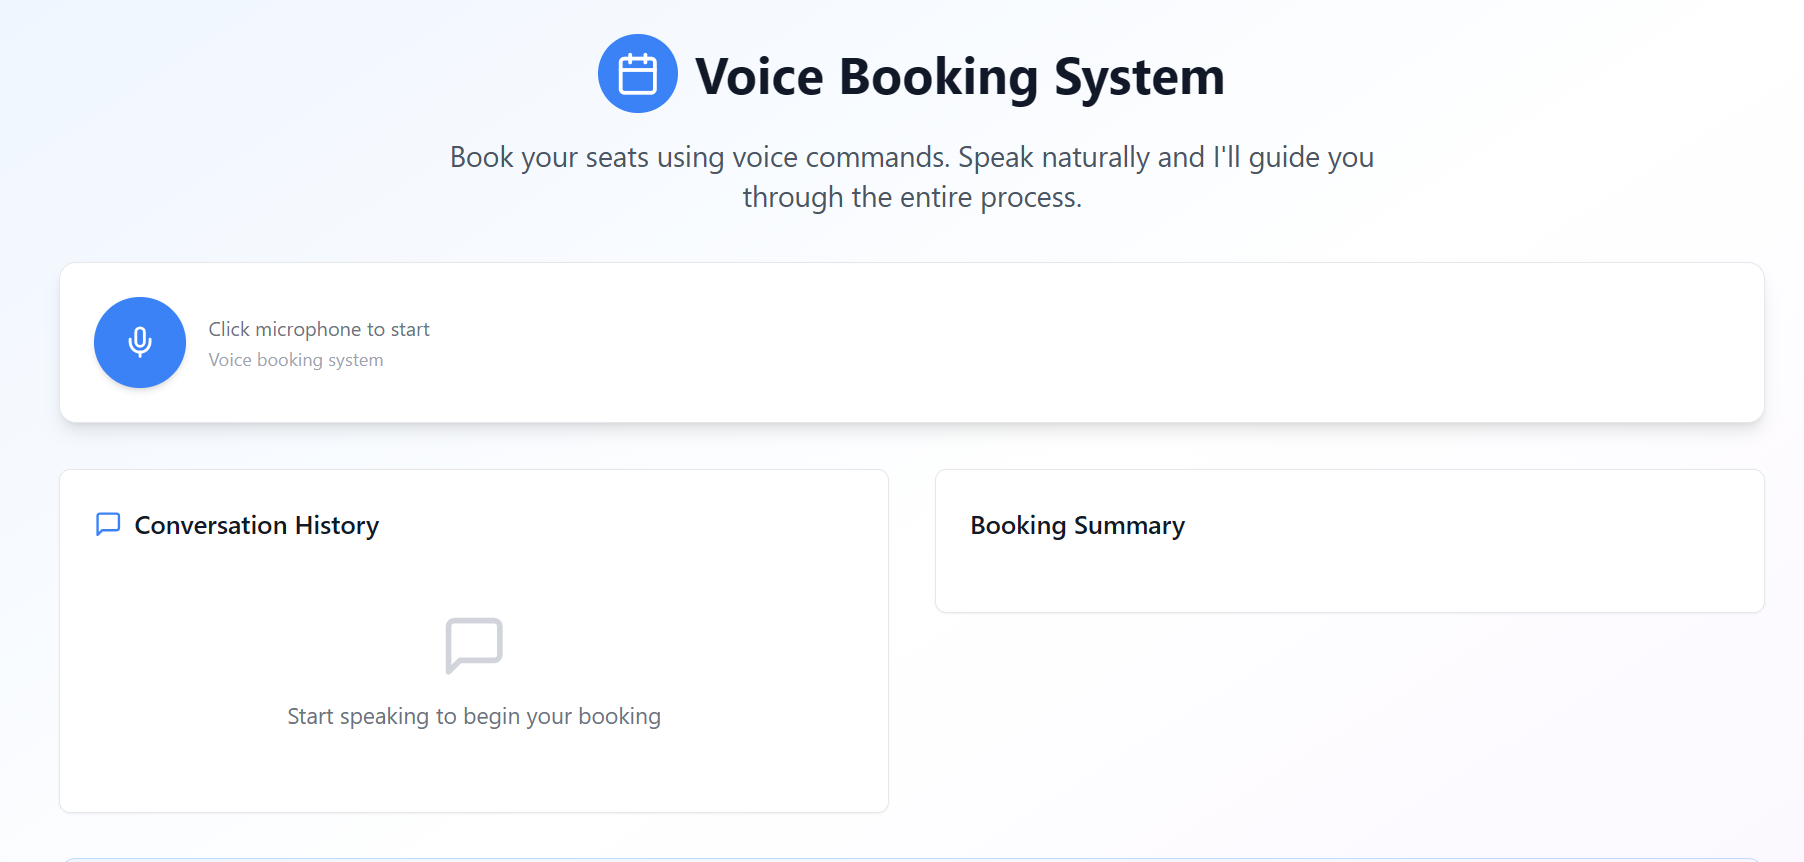Click the instructions text under the title
The width and height of the screenshot is (1804, 862).
911,176
